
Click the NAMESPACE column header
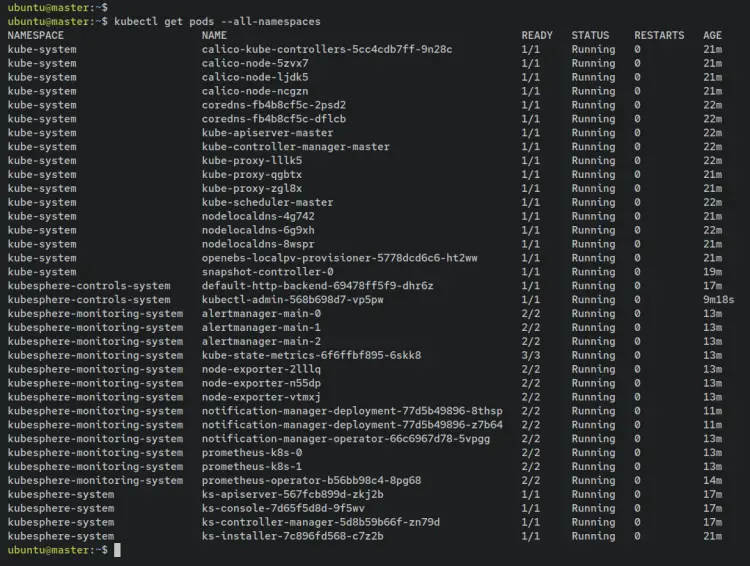pyautogui.click(x=35, y=35)
